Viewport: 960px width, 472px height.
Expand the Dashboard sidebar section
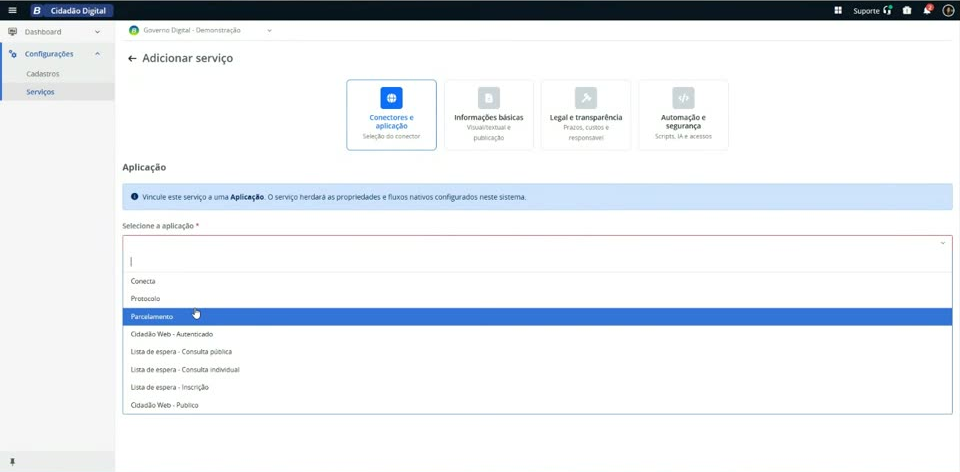tap(97, 32)
